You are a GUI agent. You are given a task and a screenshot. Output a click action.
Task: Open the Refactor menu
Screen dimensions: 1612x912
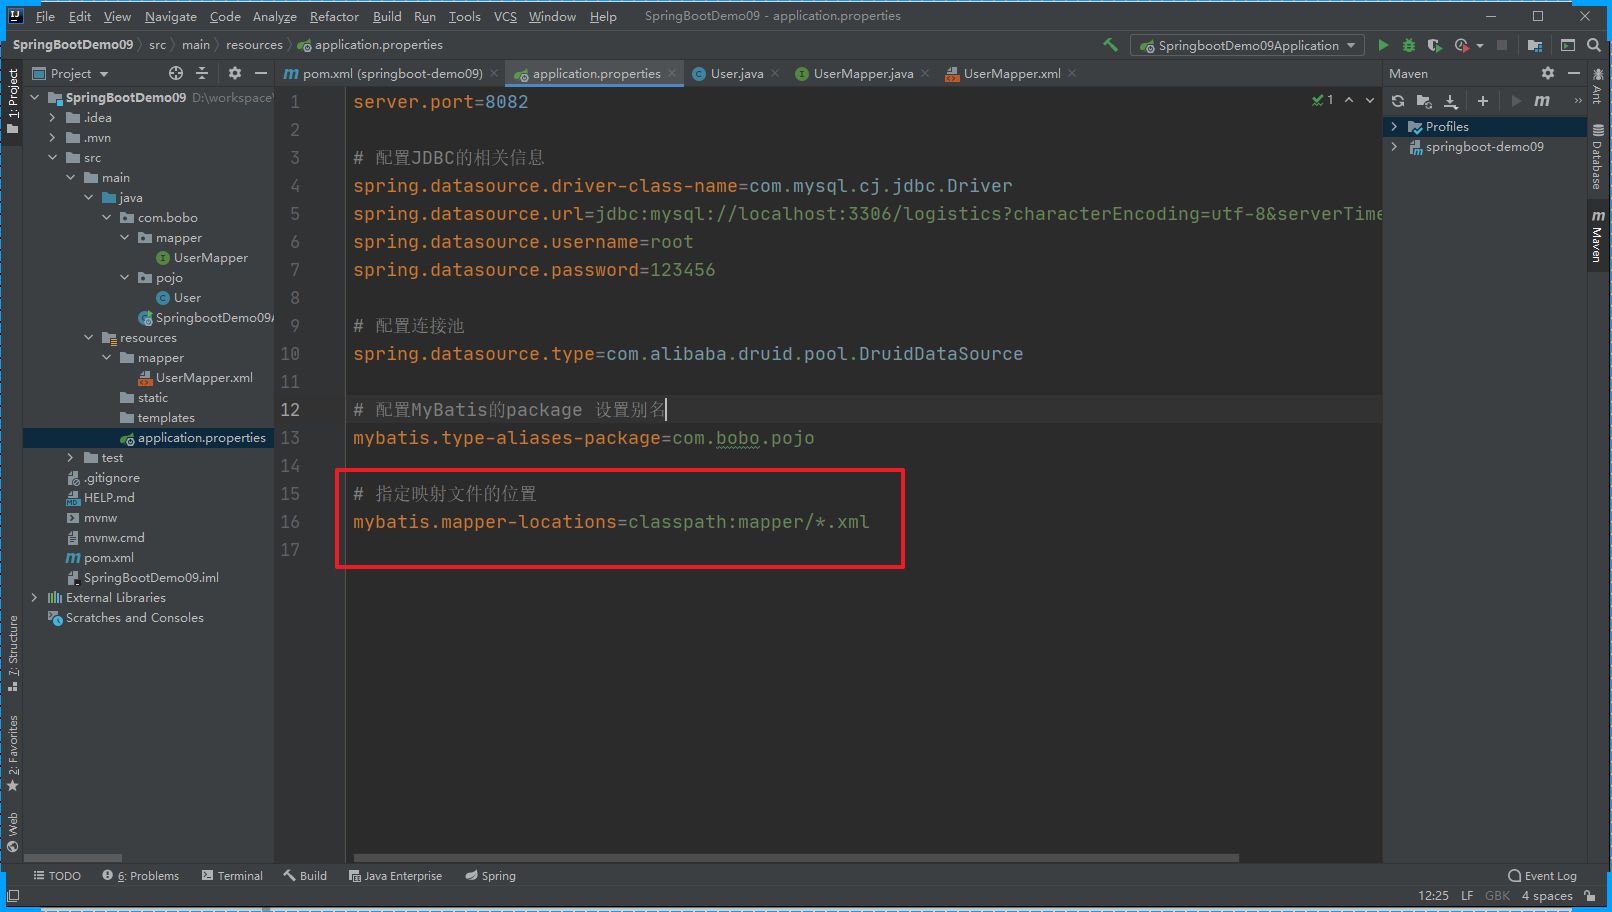334,16
